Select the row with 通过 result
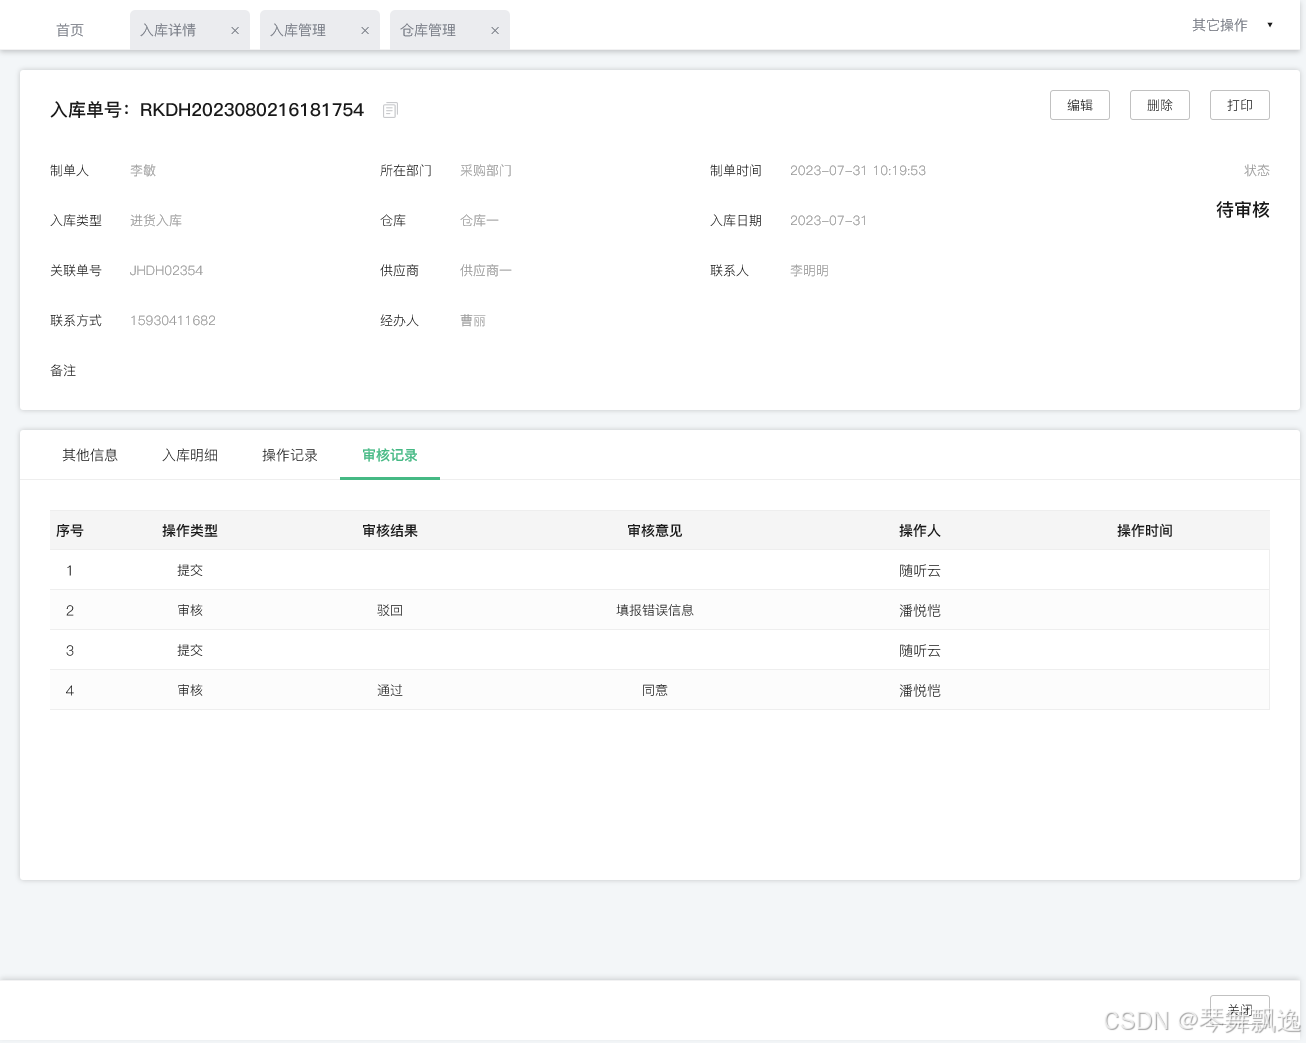The height and width of the screenshot is (1043, 1306). coord(390,690)
